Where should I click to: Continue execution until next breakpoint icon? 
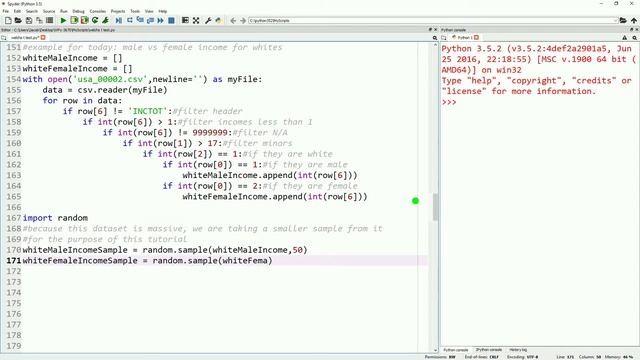click(160, 20)
